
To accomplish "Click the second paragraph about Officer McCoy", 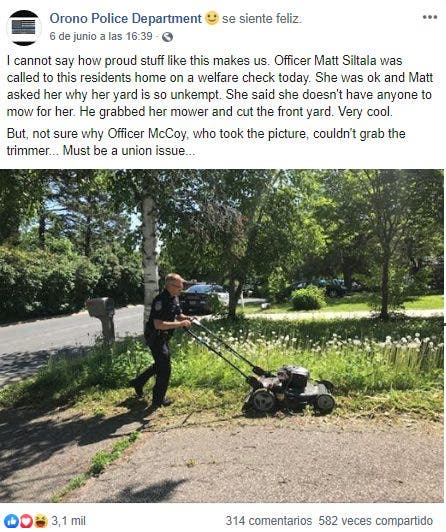I will point(206,142).
